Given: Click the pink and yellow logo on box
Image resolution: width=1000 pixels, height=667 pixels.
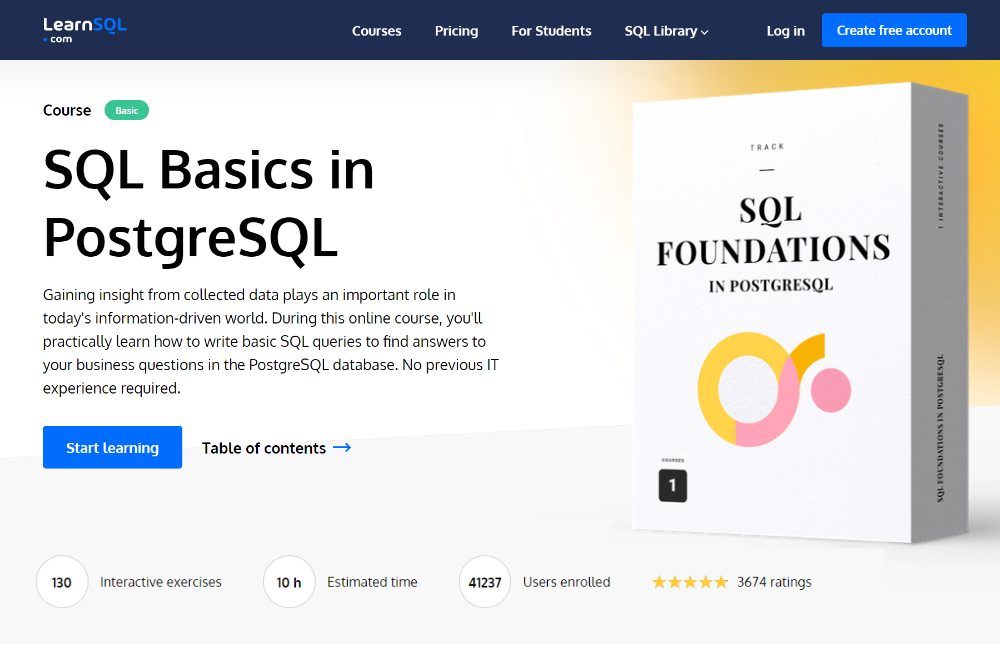Looking at the screenshot, I should pos(774,389).
